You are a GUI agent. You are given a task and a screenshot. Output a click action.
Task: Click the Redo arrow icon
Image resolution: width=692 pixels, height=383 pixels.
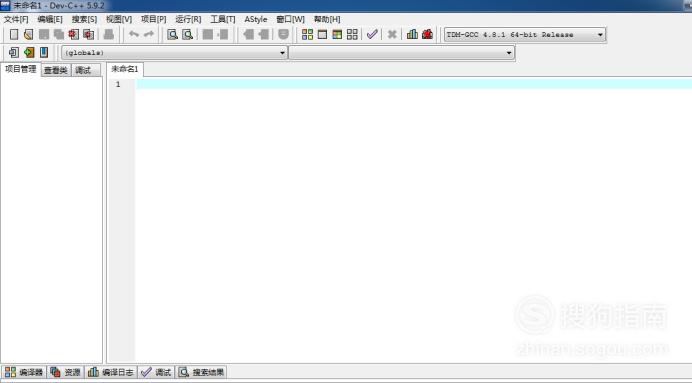click(149, 34)
